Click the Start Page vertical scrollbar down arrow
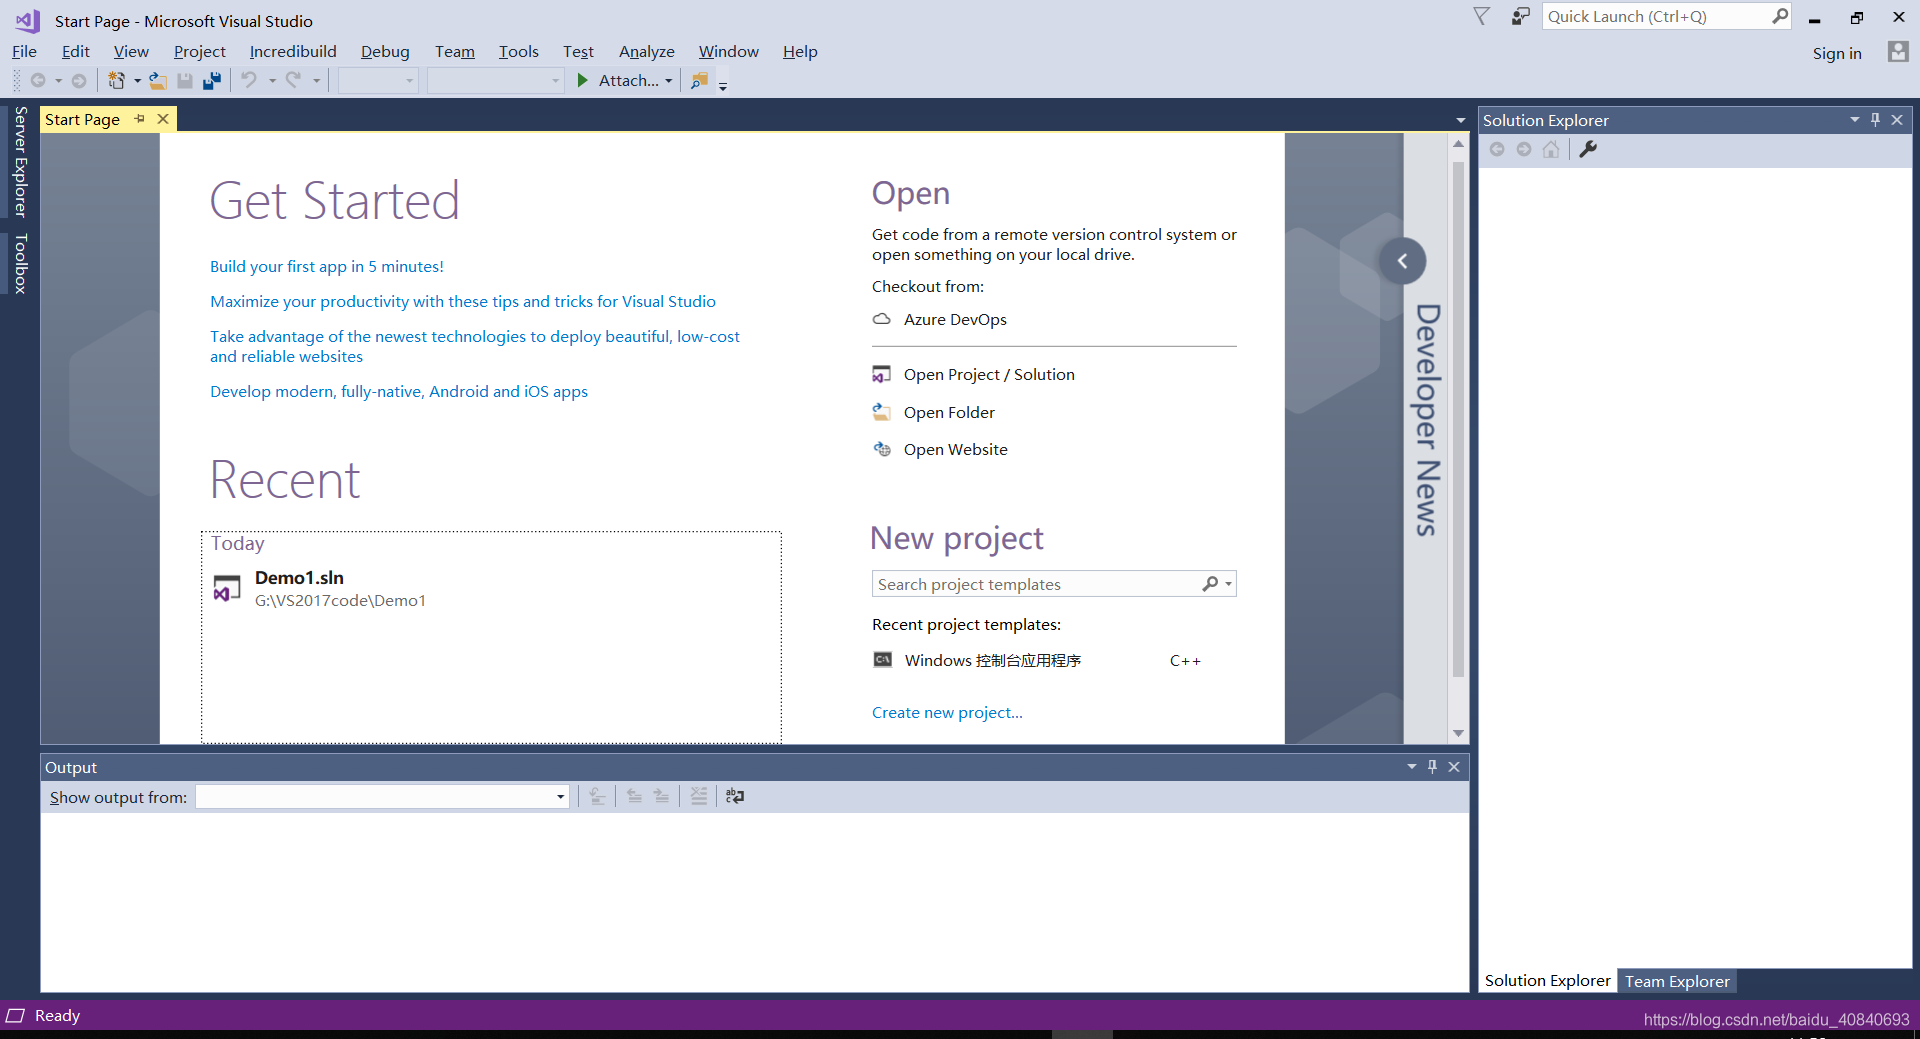The image size is (1920, 1039). point(1459,733)
